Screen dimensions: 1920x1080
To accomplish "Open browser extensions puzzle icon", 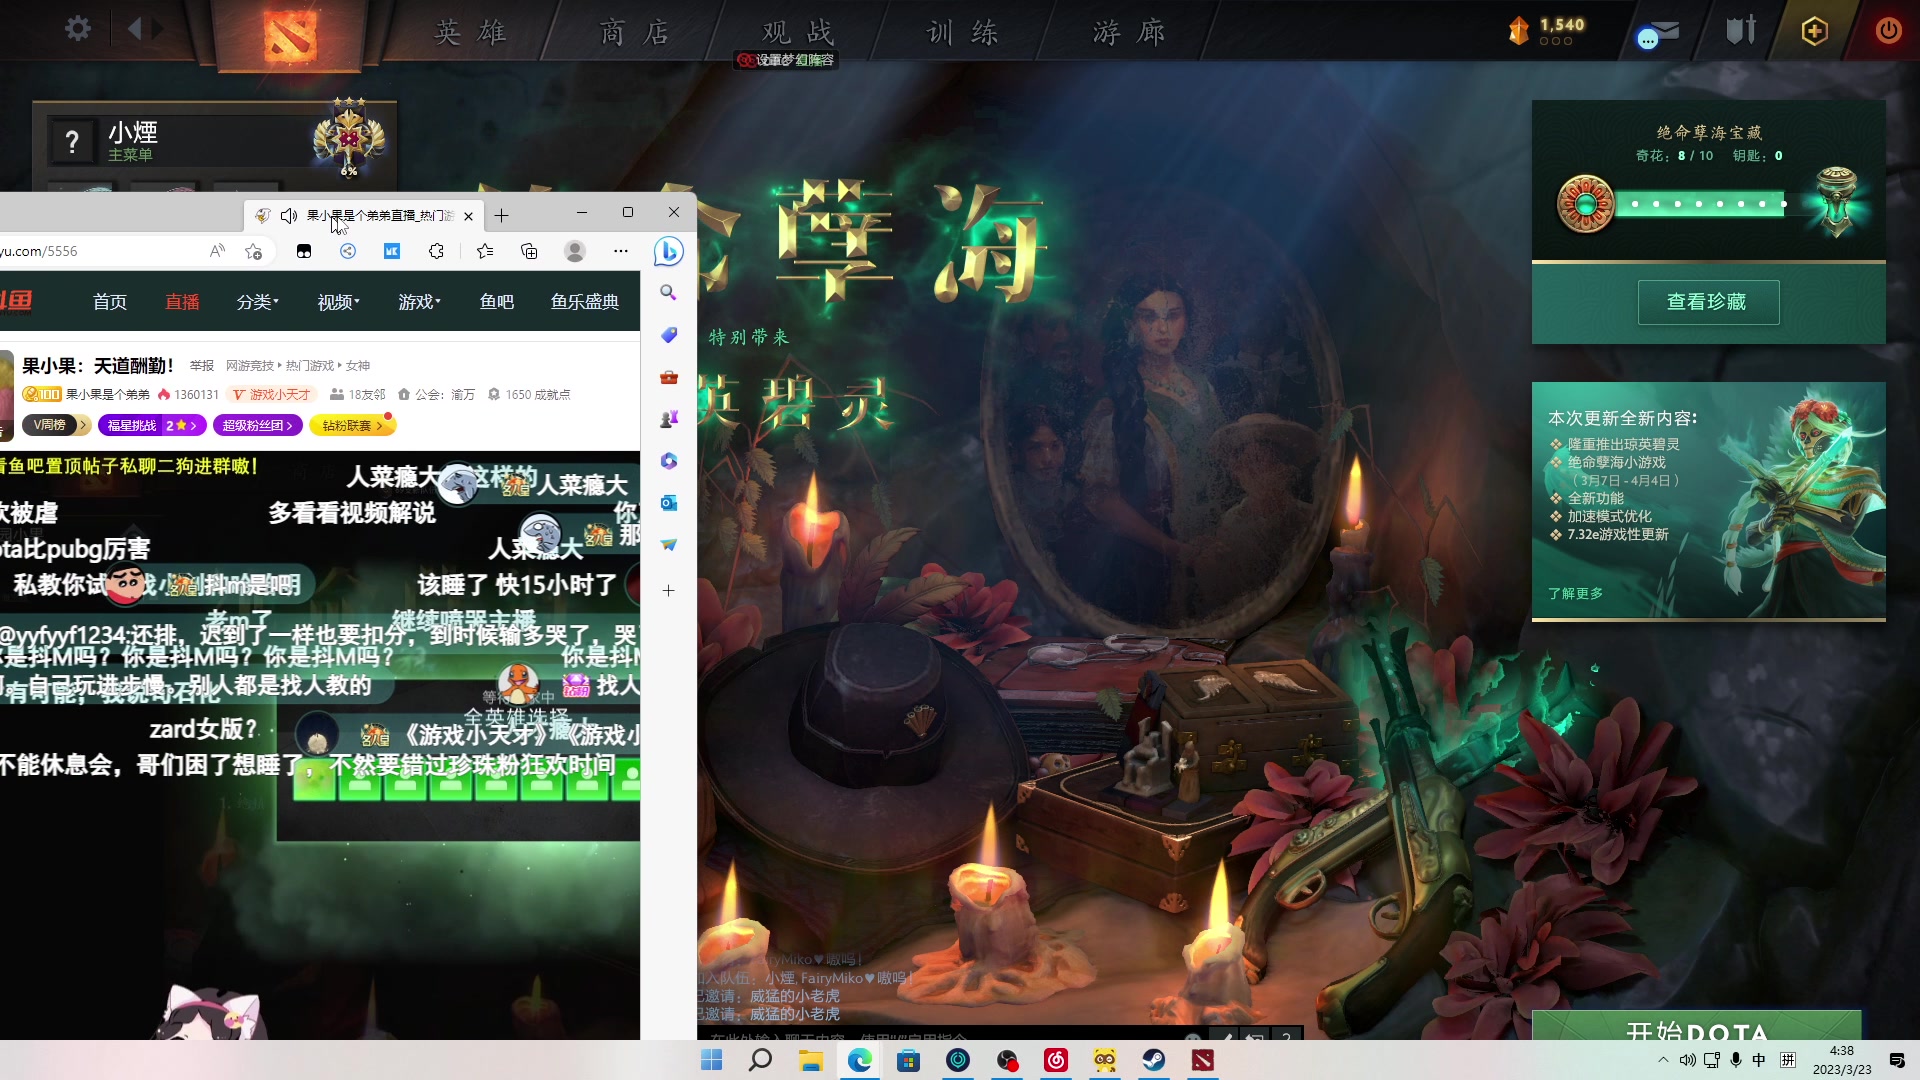I will point(436,251).
